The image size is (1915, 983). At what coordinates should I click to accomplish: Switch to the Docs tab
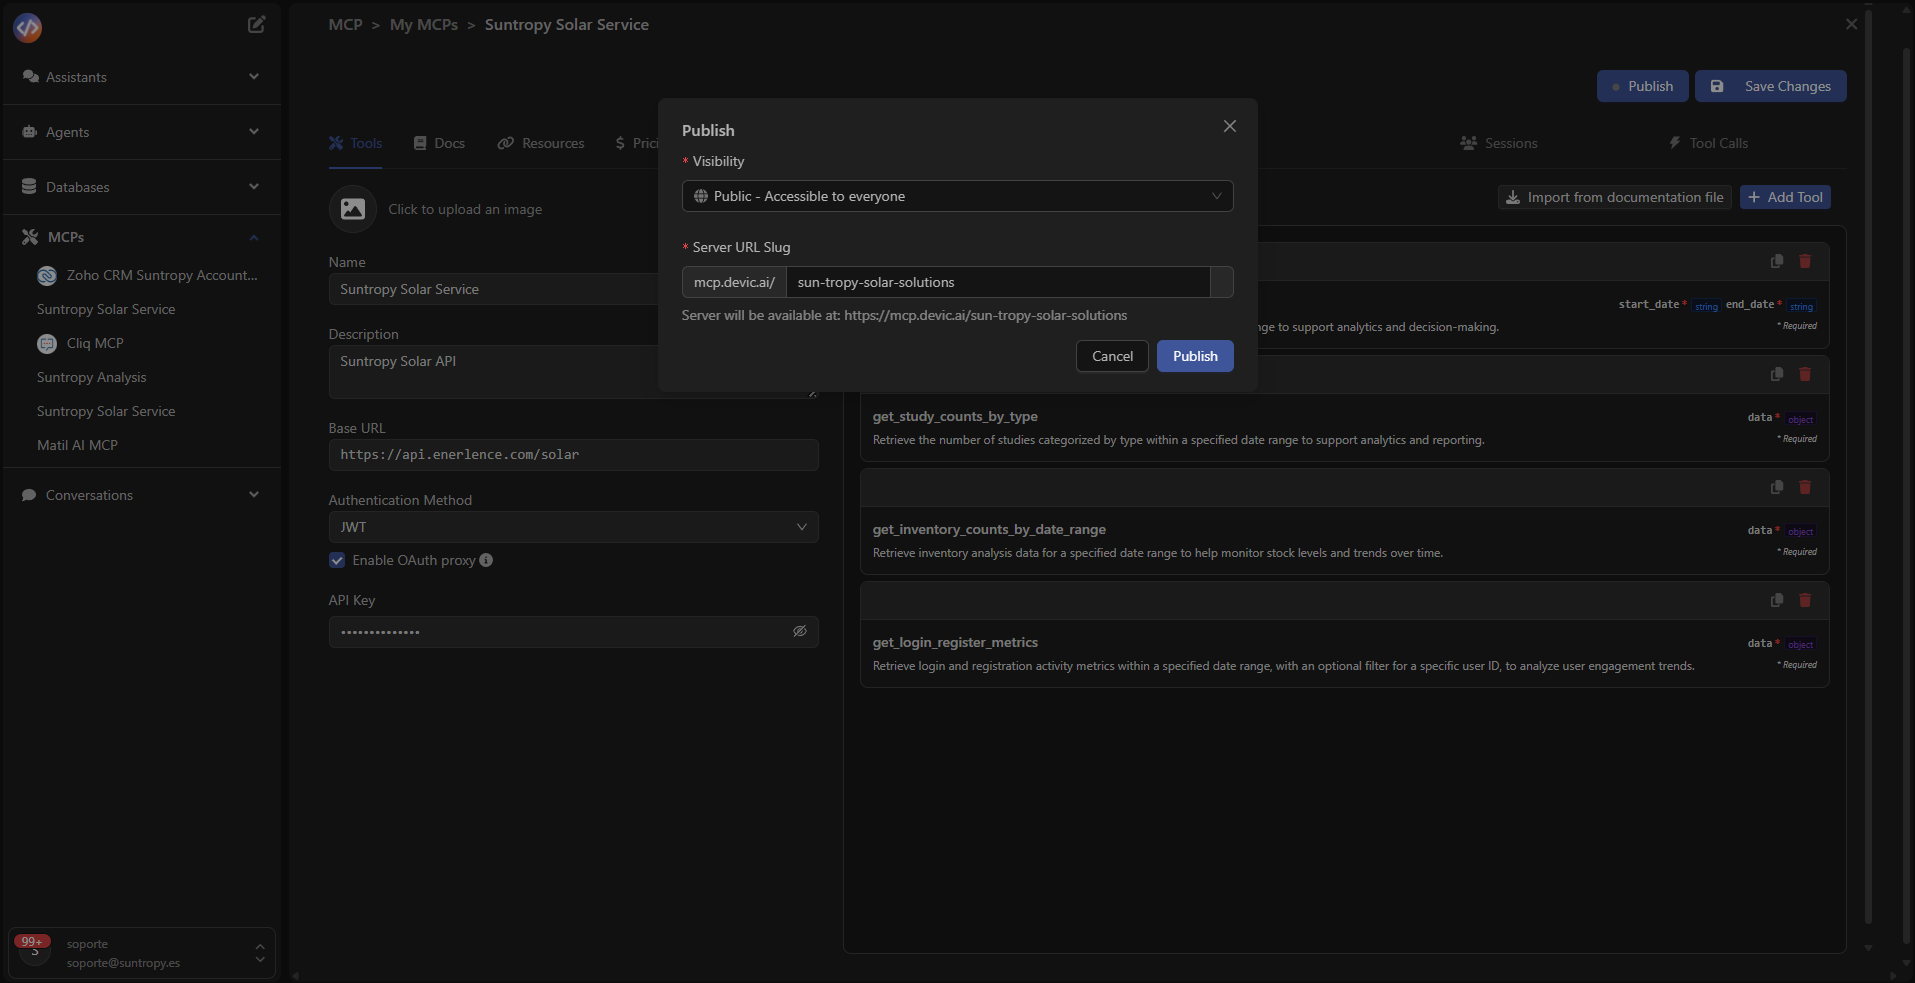tap(439, 143)
